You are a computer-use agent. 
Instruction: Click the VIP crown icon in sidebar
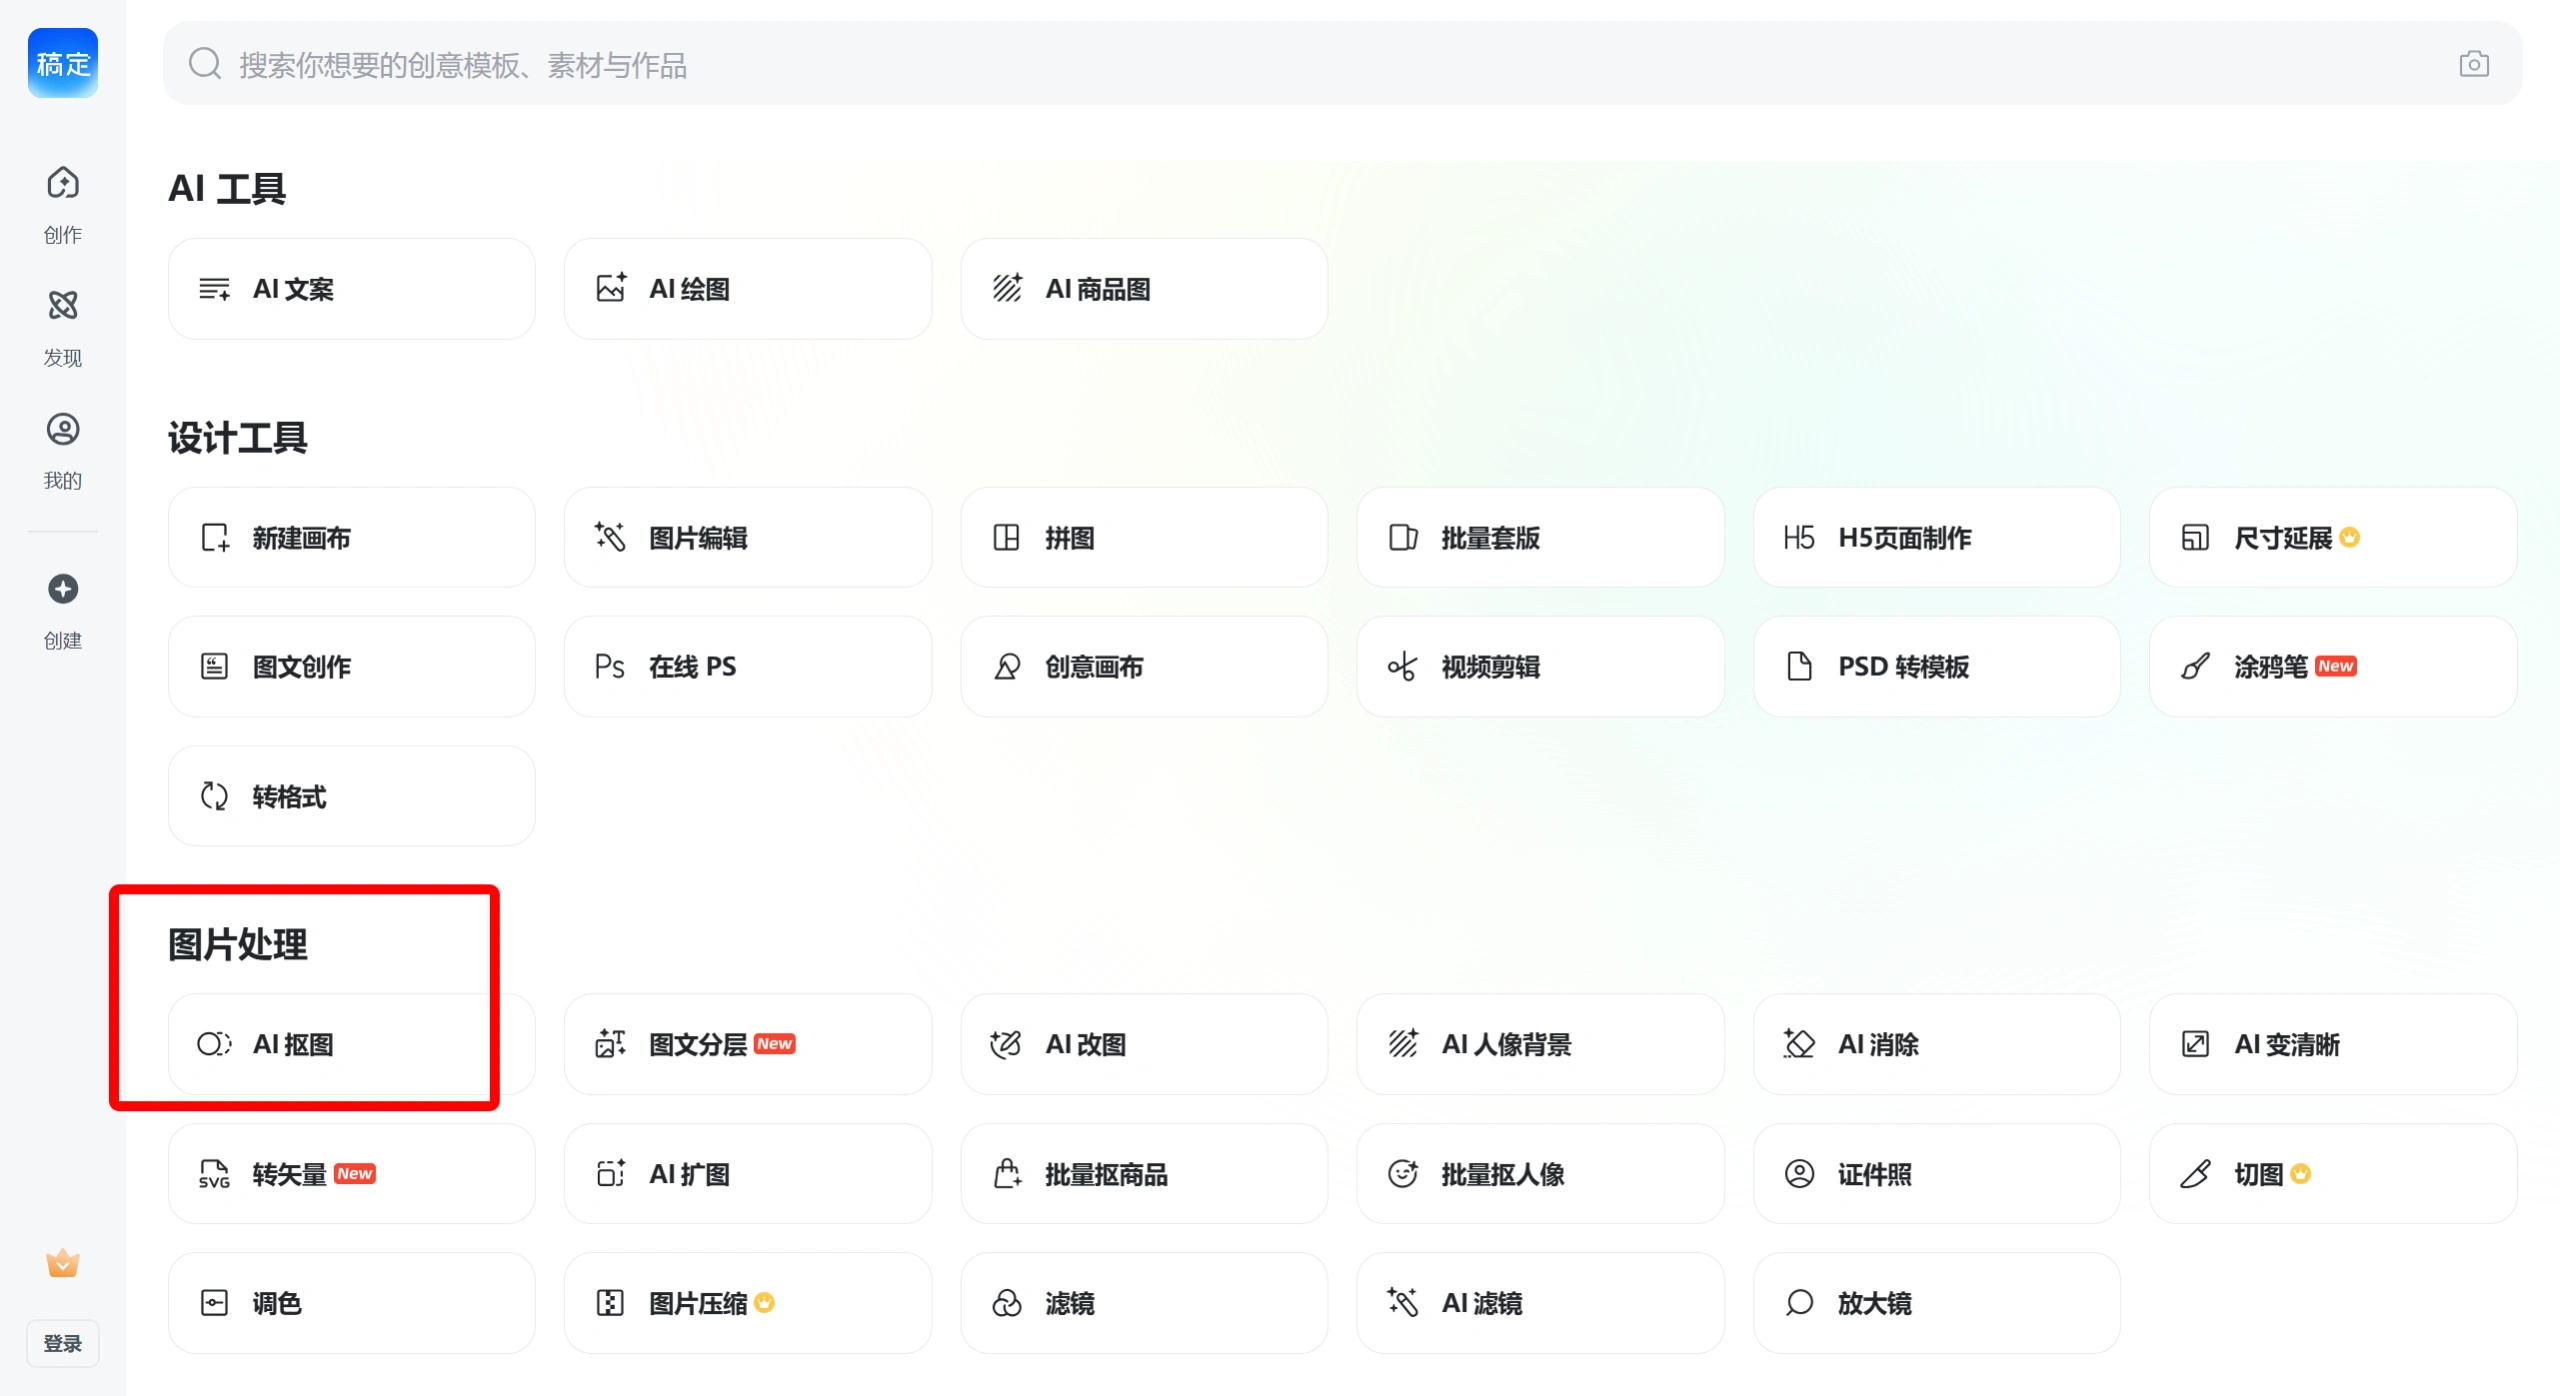pyautogui.click(x=63, y=1264)
